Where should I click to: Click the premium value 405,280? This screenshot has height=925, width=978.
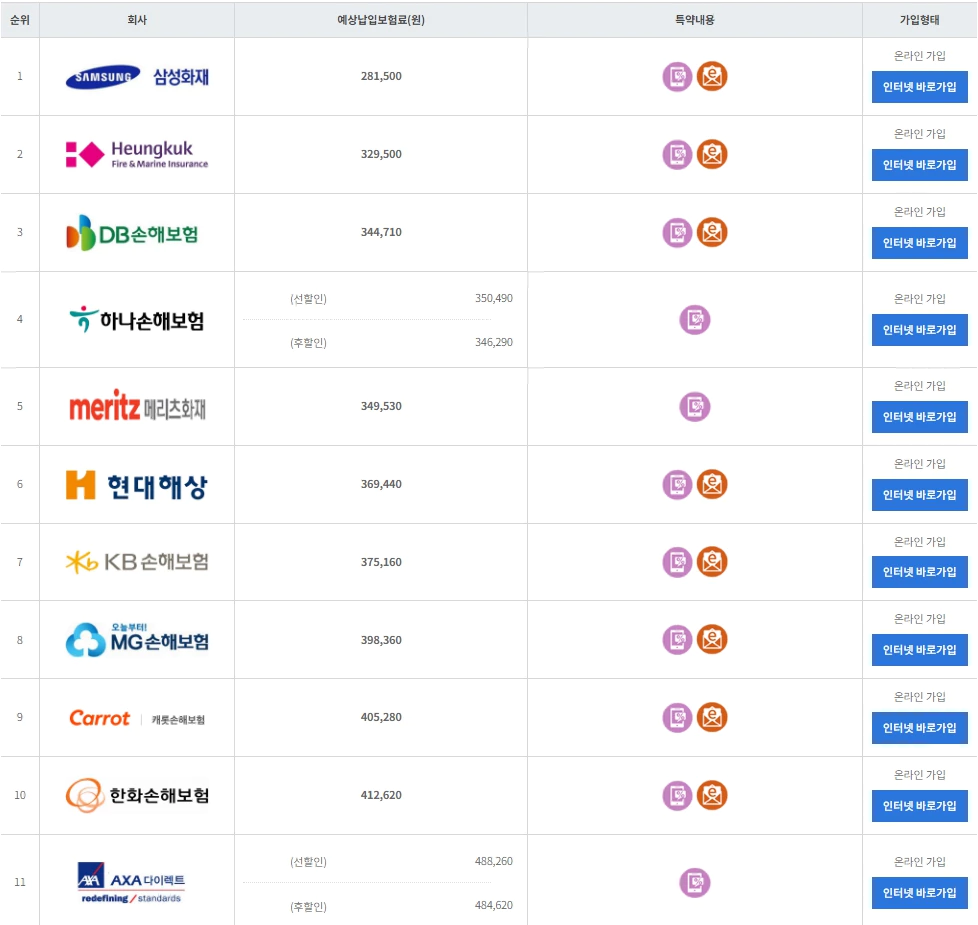[x=381, y=717]
